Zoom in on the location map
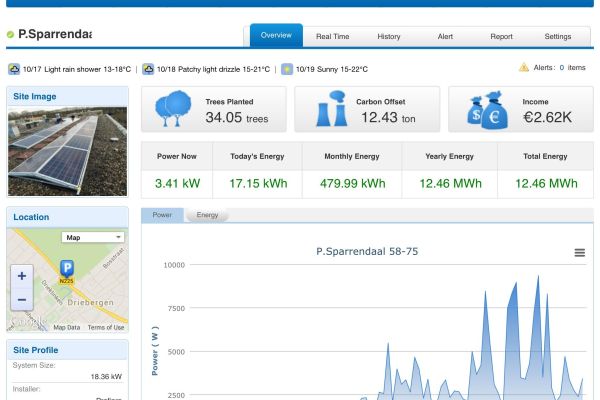The image size is (600, 400). pyautogui.click(x=22, y=275)
